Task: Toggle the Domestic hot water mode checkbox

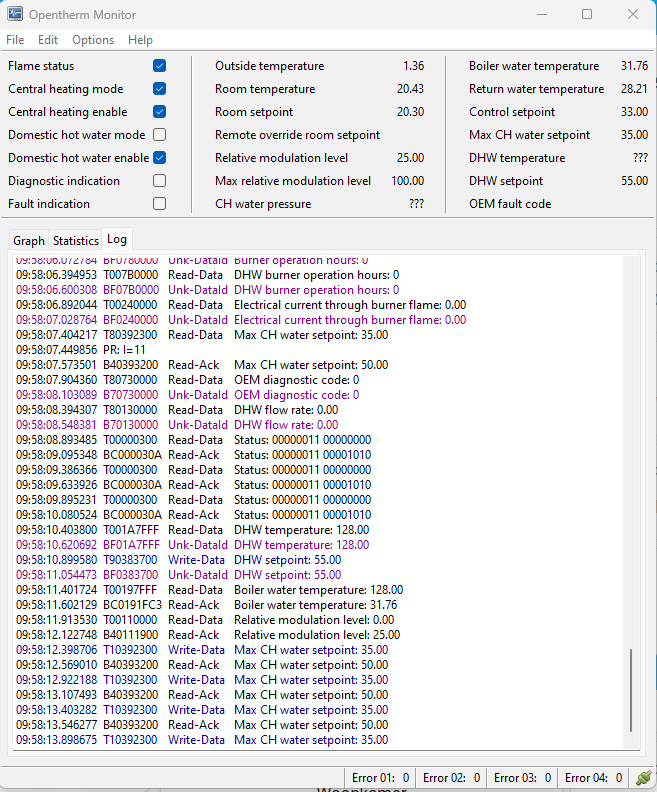Action: tap(159, 135)
